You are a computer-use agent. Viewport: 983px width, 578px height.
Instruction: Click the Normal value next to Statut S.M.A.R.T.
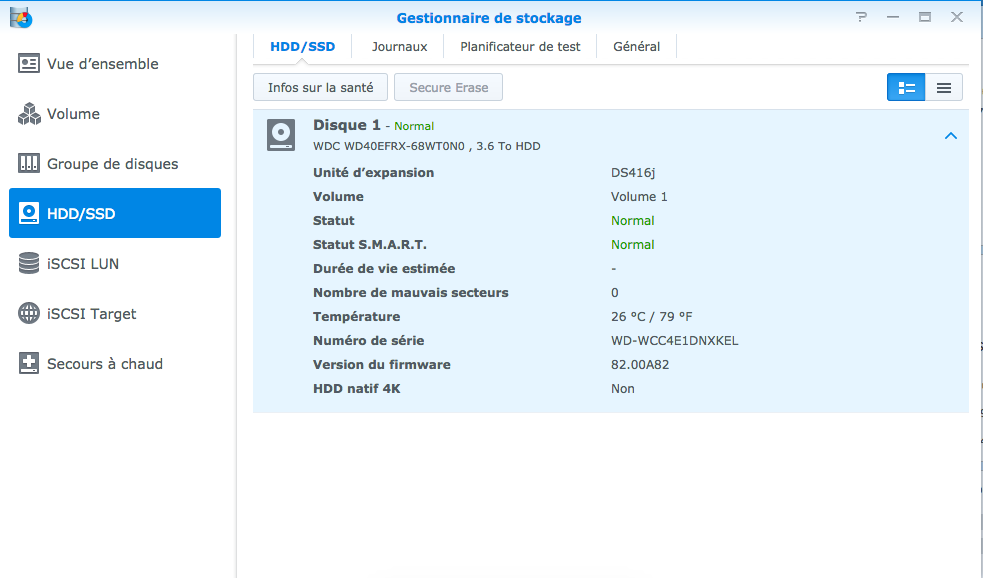click(x=633, y=244)
